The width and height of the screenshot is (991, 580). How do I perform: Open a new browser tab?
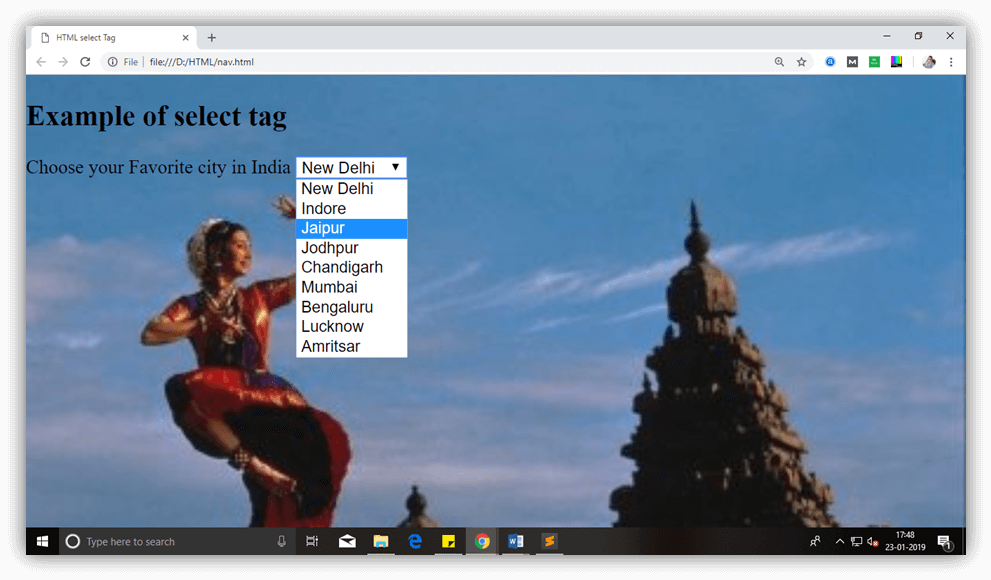[x=211, y=38]
